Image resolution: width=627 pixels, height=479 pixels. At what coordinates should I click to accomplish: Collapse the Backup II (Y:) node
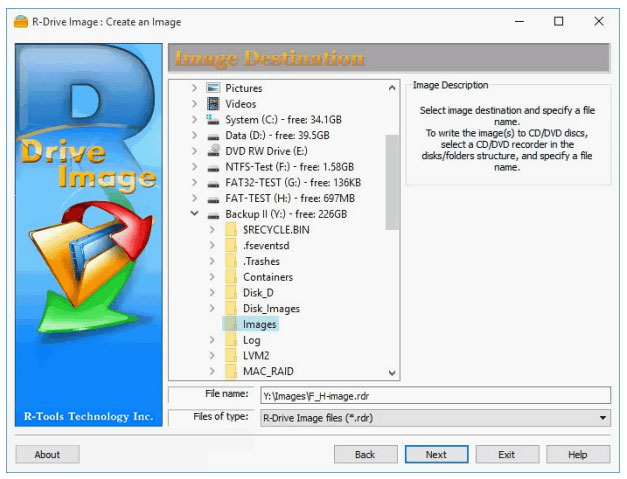[x=194, y=214]
